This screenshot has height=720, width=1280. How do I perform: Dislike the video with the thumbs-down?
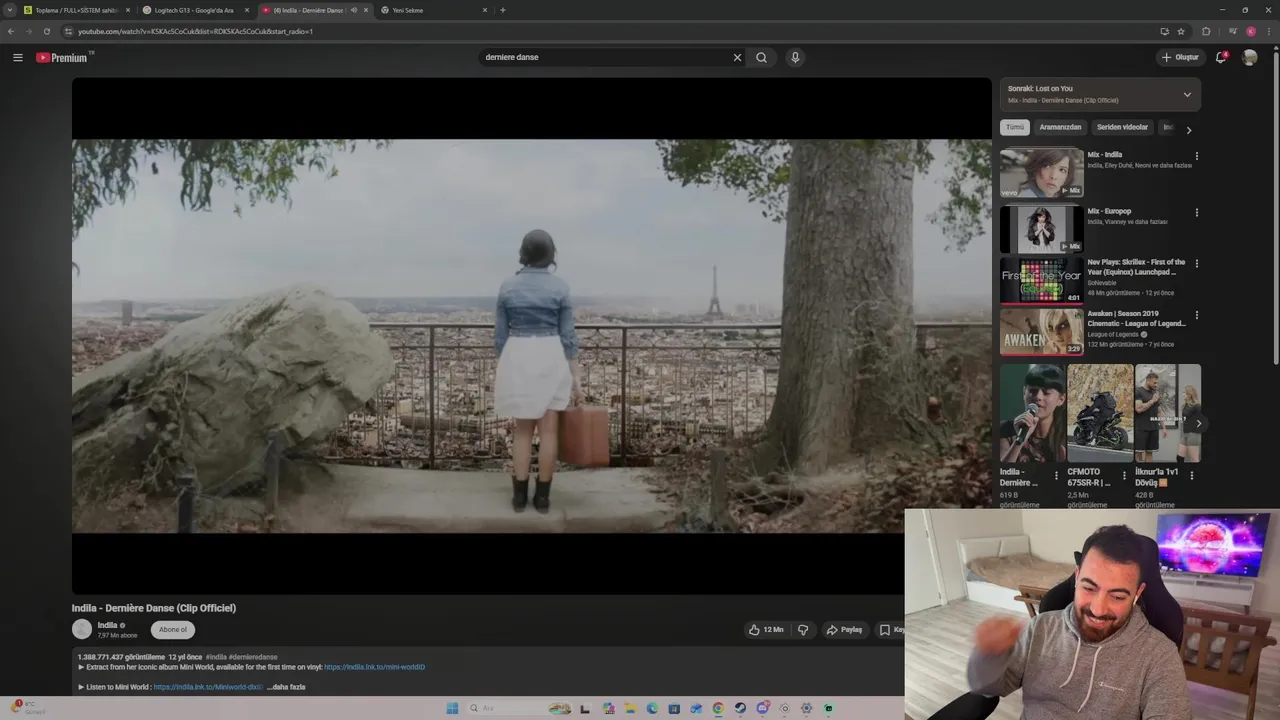tap(803, 630)
